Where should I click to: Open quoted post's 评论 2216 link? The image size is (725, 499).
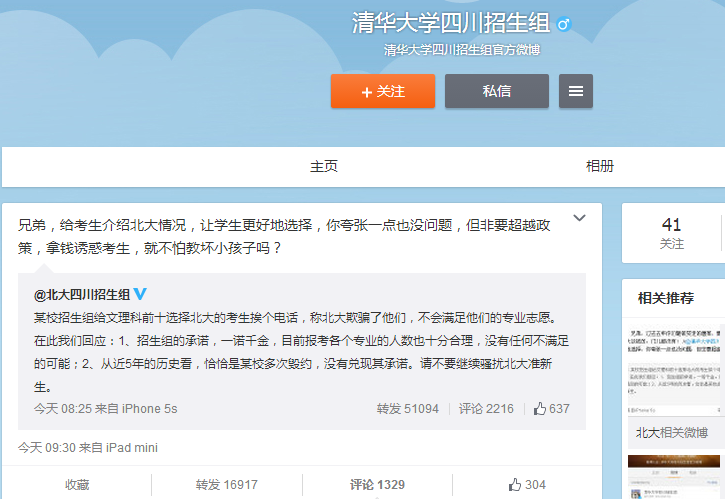coord(486,408)
